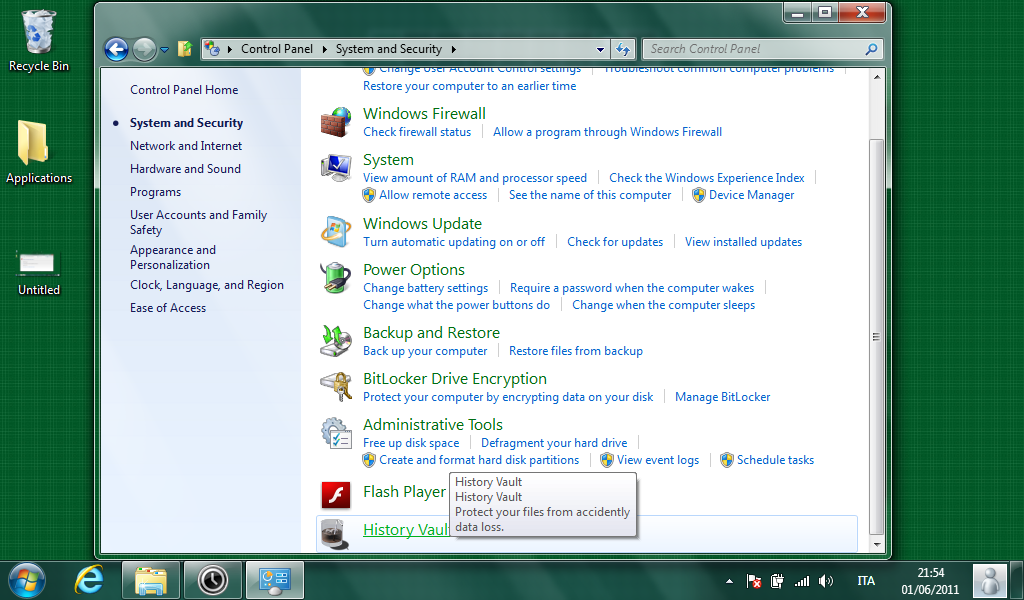Open the Windows Update icon
This screenshot has height=600, width=1024.
(x=336, y=232)
